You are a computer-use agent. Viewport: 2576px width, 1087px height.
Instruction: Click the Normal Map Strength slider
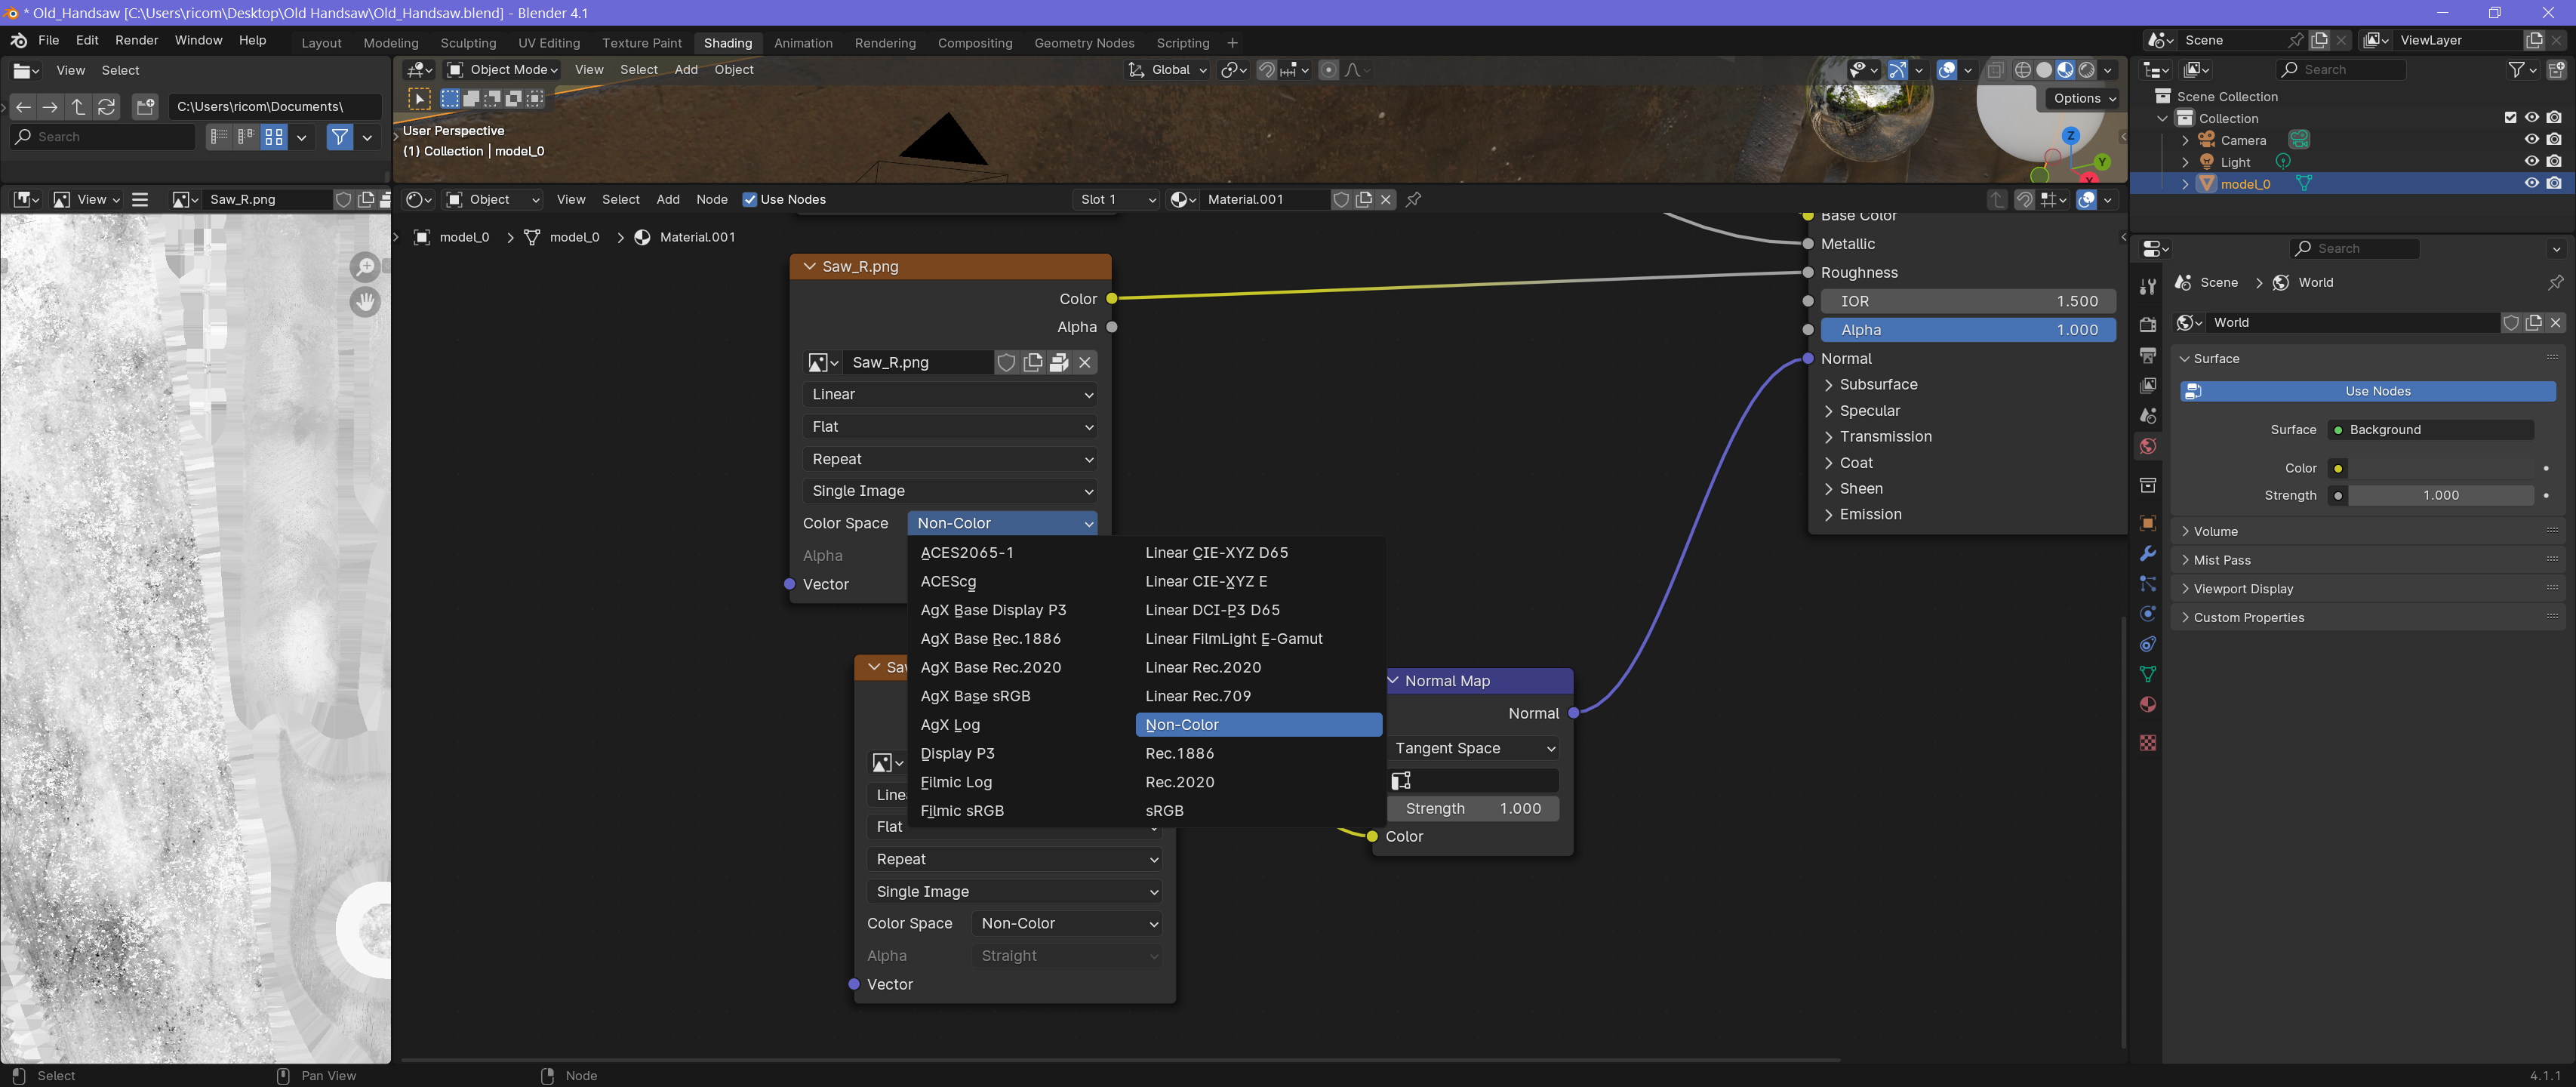pos(1473,808)
